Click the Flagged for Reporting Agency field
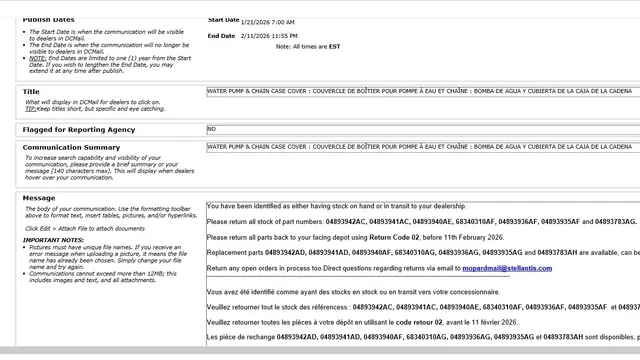 click(423, 129)
